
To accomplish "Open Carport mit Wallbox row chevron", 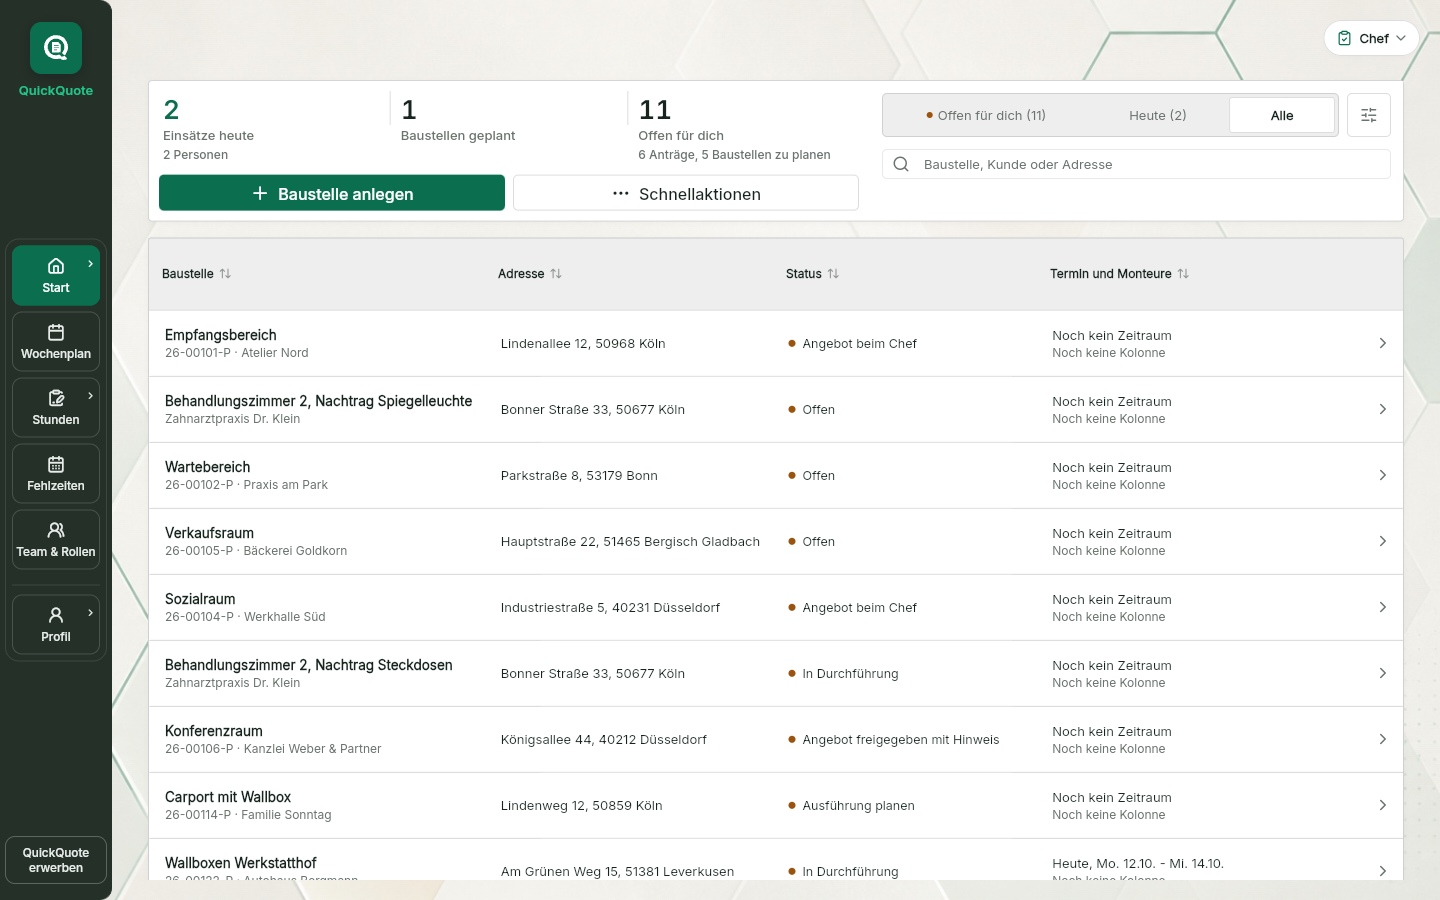I will click(1383, 805).
